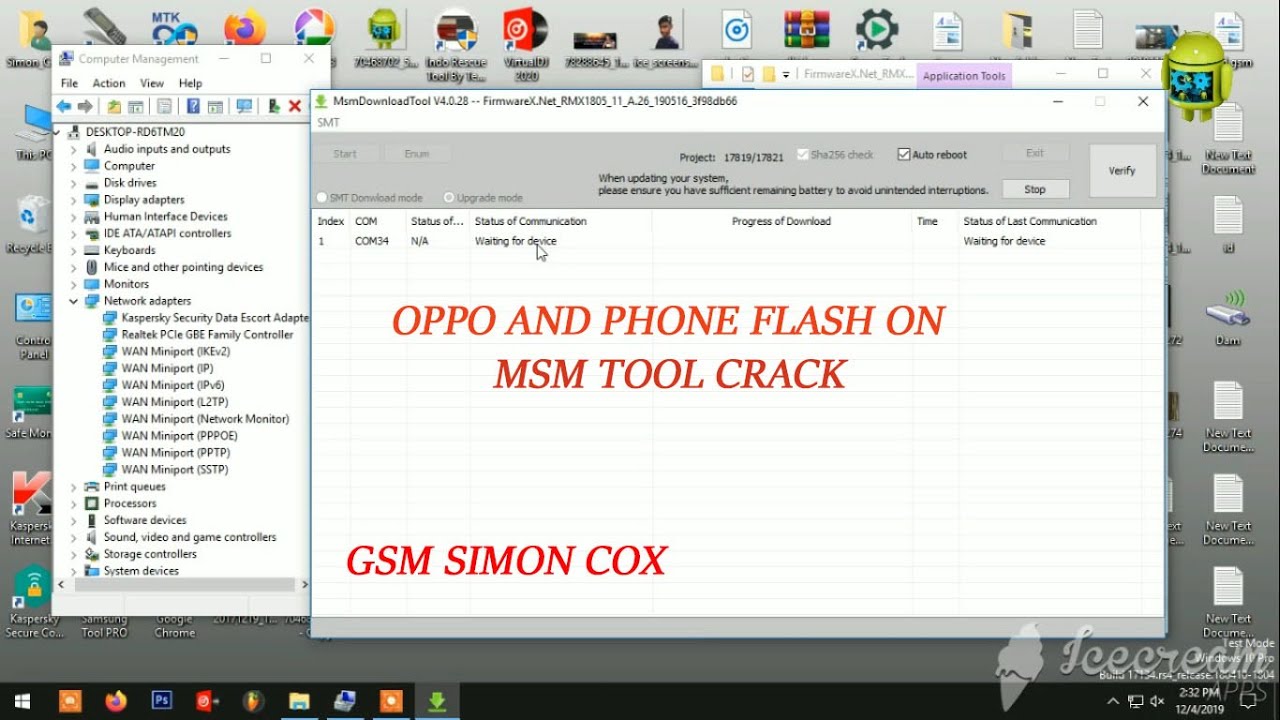The height and width of the screenshot is (720, 1280).
Task: Select WAN Miniport (Network Monitor) adapter
Action: (205, 419)
